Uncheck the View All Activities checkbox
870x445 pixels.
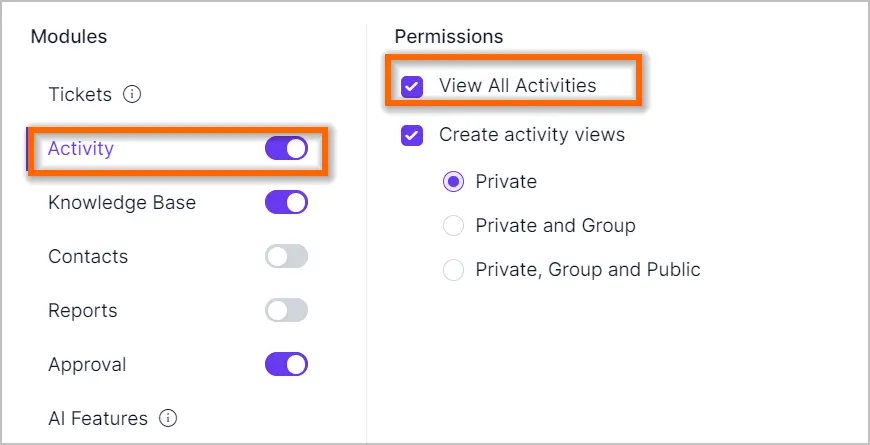[x=412, y=87]
